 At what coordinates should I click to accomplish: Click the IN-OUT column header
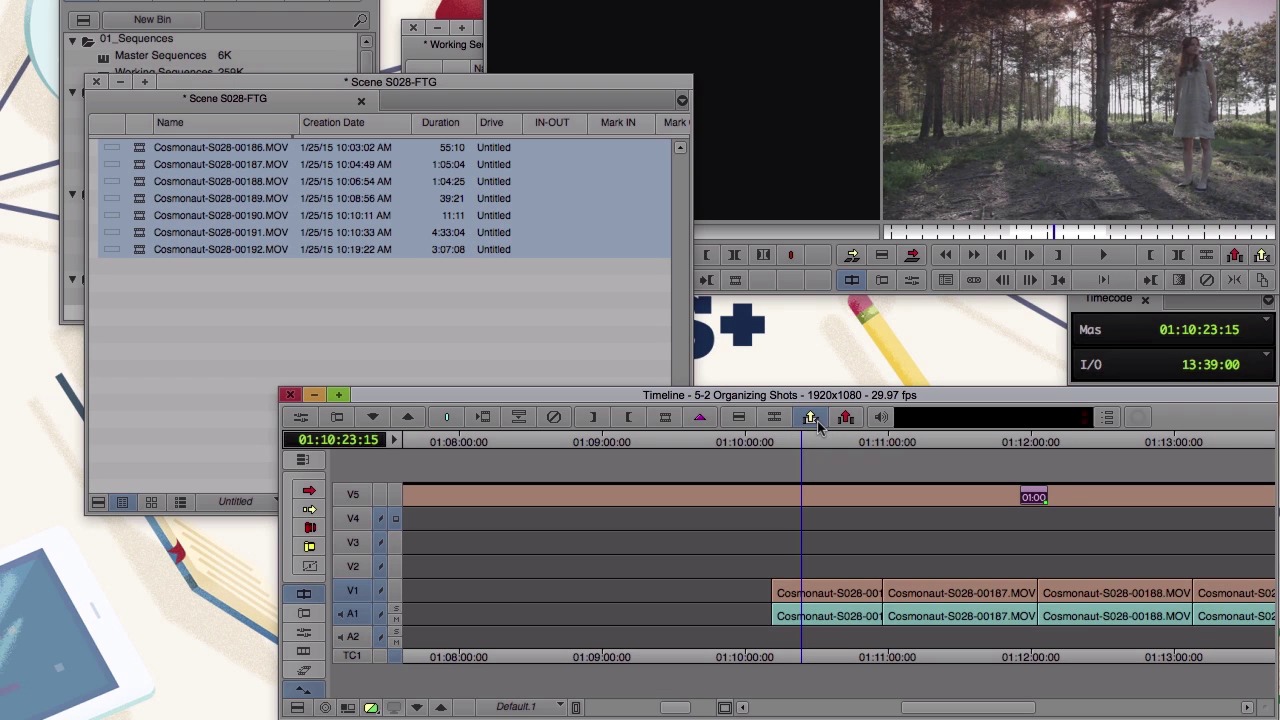coord(552,123)
